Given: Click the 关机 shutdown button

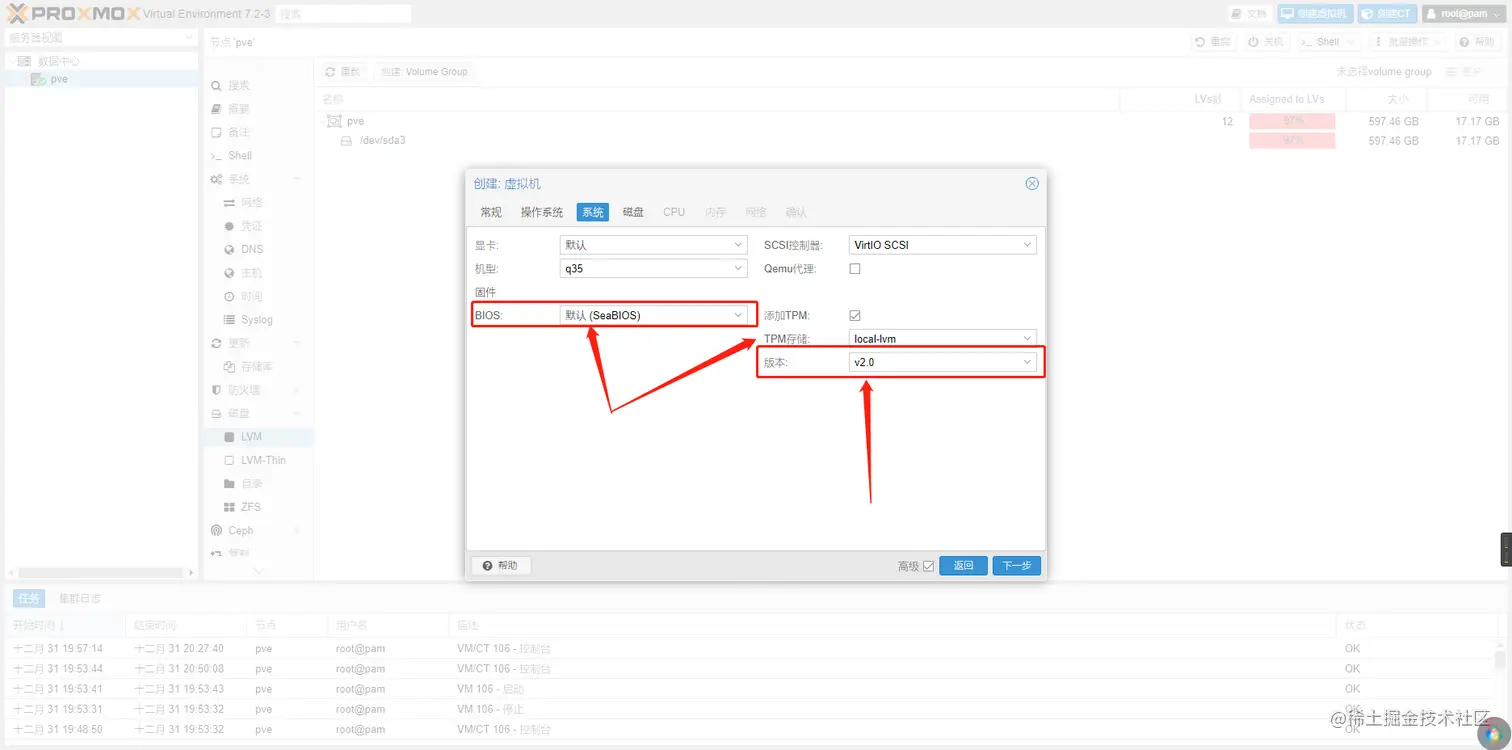Looking at the screenshot, I should coord(1267,42).
